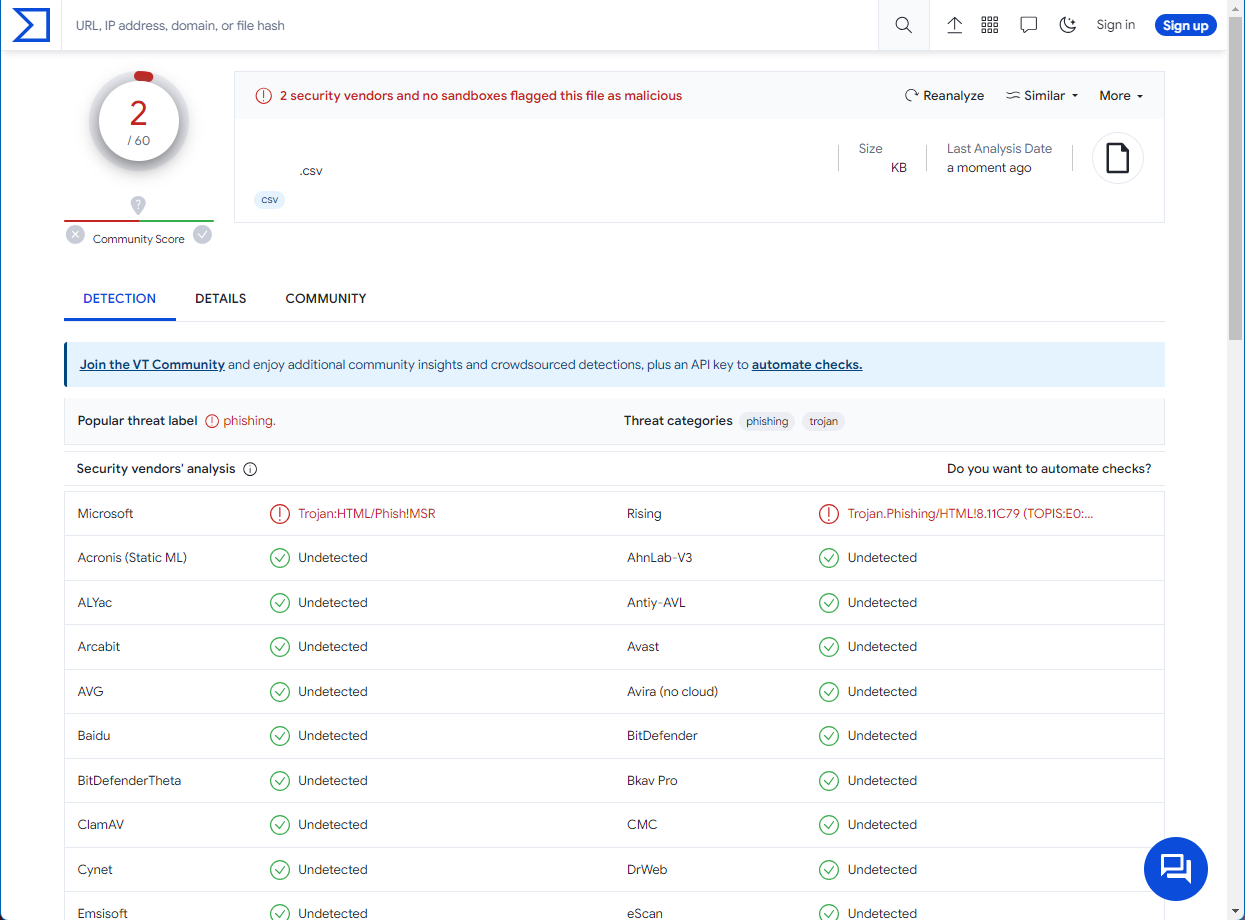Screen dimensions: 1245x920
Task: Click the AhnLab-V3 undetected check icon
Action: tap(829, 558)
